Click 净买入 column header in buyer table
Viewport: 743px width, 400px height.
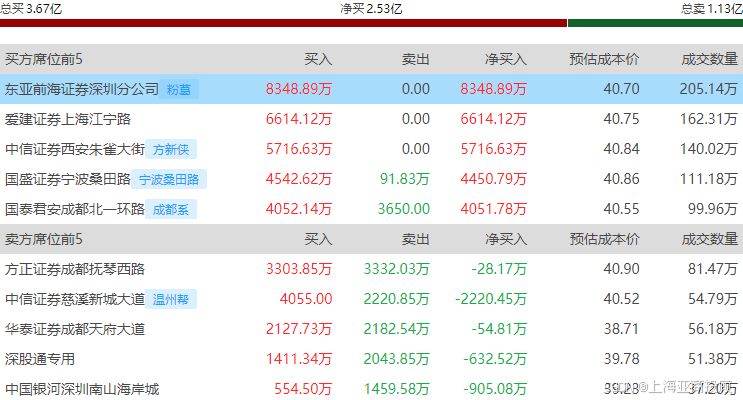(x=506, y=59)
